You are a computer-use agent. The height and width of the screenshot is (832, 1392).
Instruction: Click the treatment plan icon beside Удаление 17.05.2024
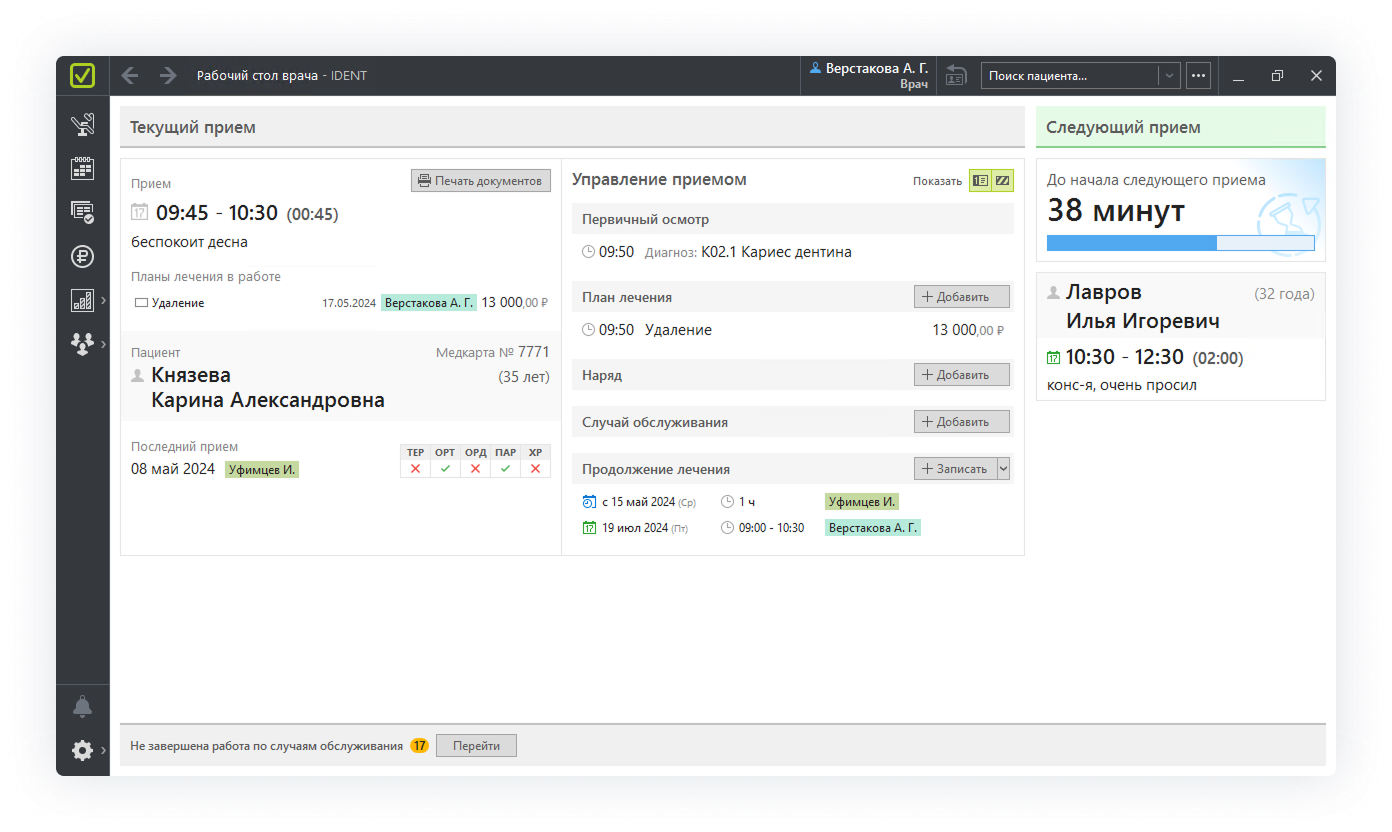[x=141, y=302]
